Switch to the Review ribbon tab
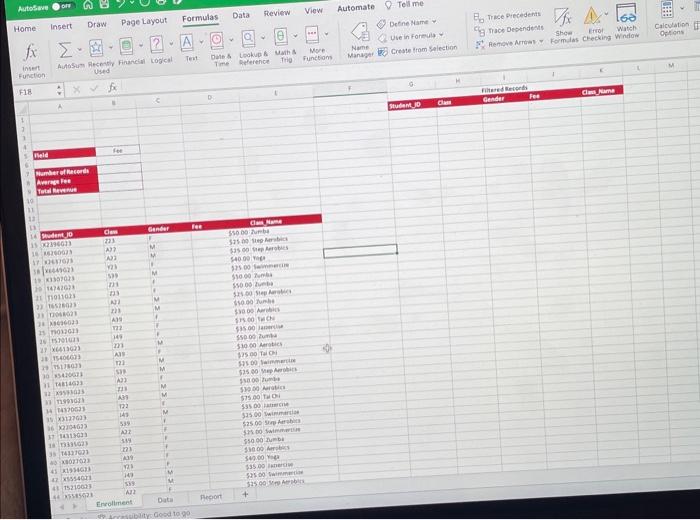Image resolution: width=700 pixels, height=520 pixels. click(277, 13)
